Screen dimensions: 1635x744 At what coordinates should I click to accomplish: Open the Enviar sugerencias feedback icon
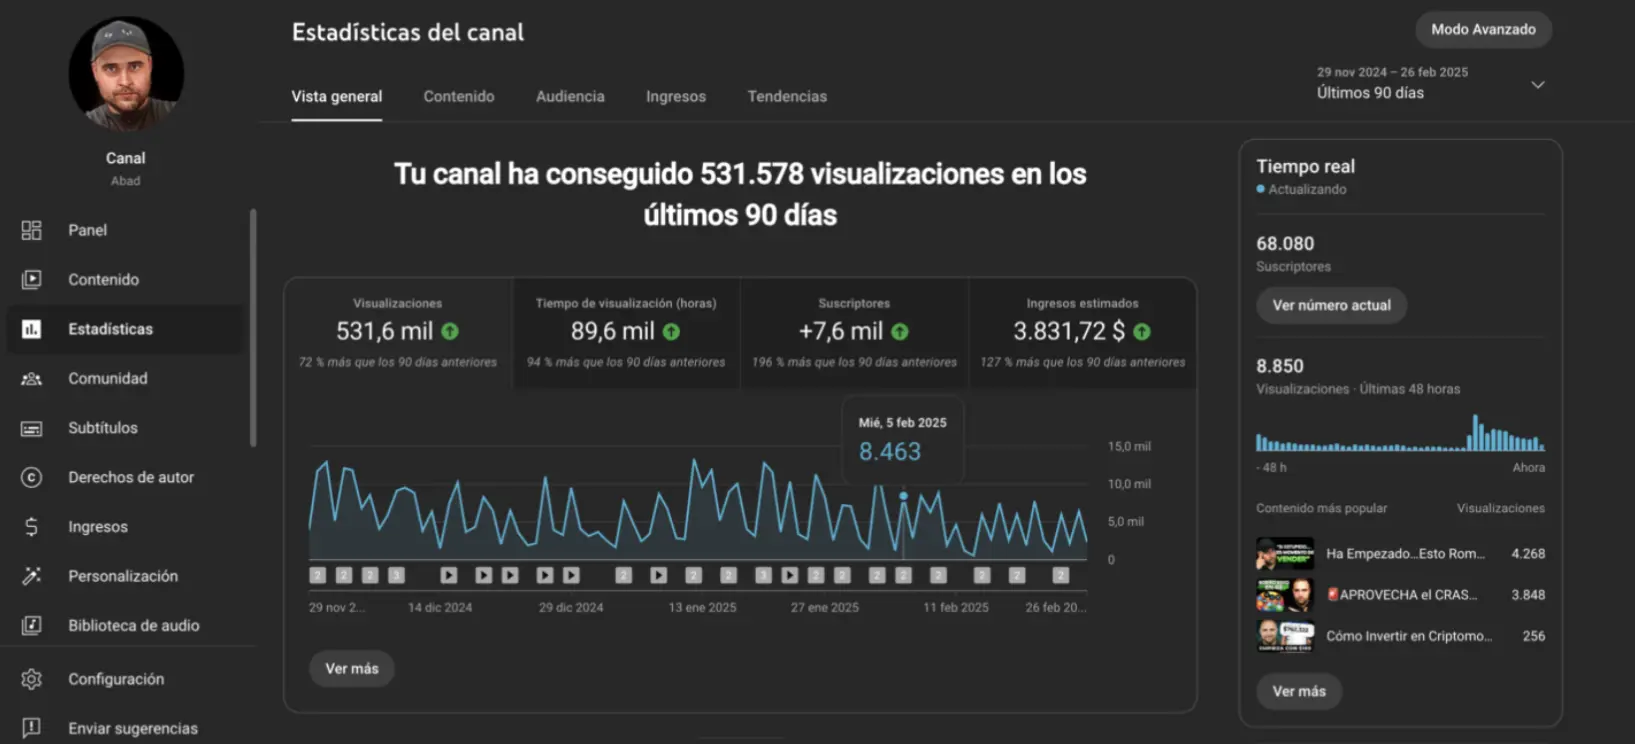pos(31,728)
